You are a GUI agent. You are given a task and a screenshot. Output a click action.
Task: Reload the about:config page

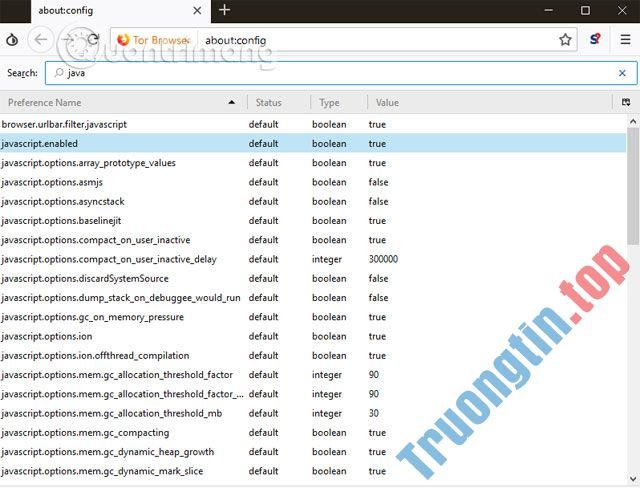coord(92,40)
